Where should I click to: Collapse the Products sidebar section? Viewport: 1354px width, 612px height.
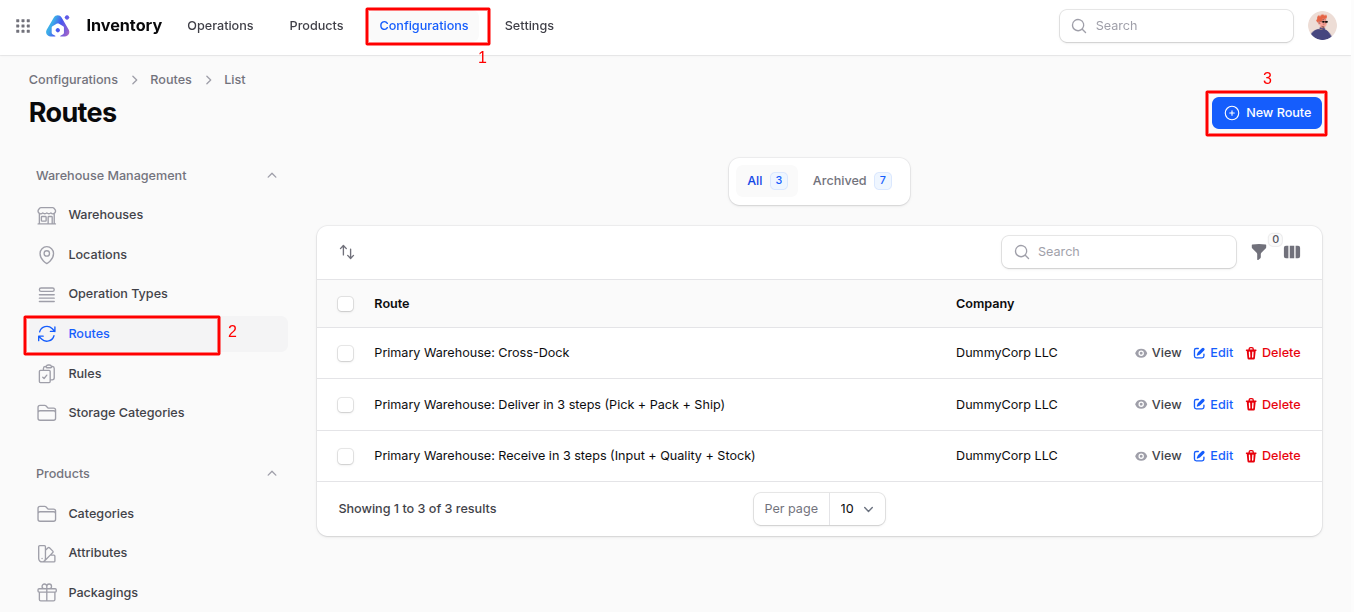272,474
